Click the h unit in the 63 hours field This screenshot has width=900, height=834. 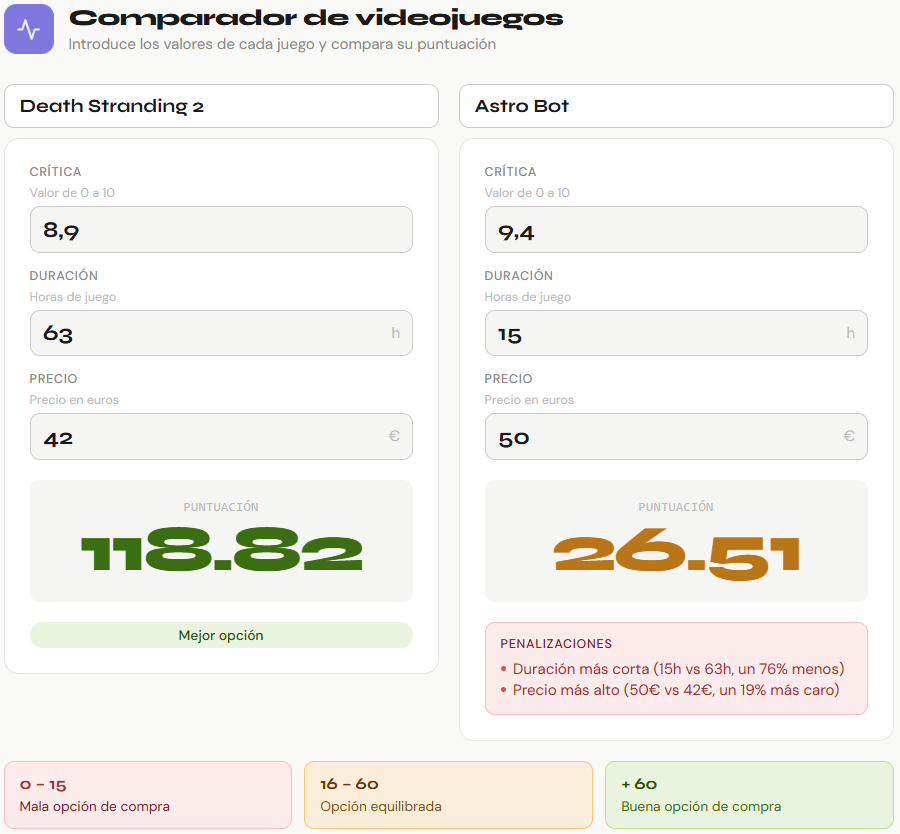click(395, 333)
